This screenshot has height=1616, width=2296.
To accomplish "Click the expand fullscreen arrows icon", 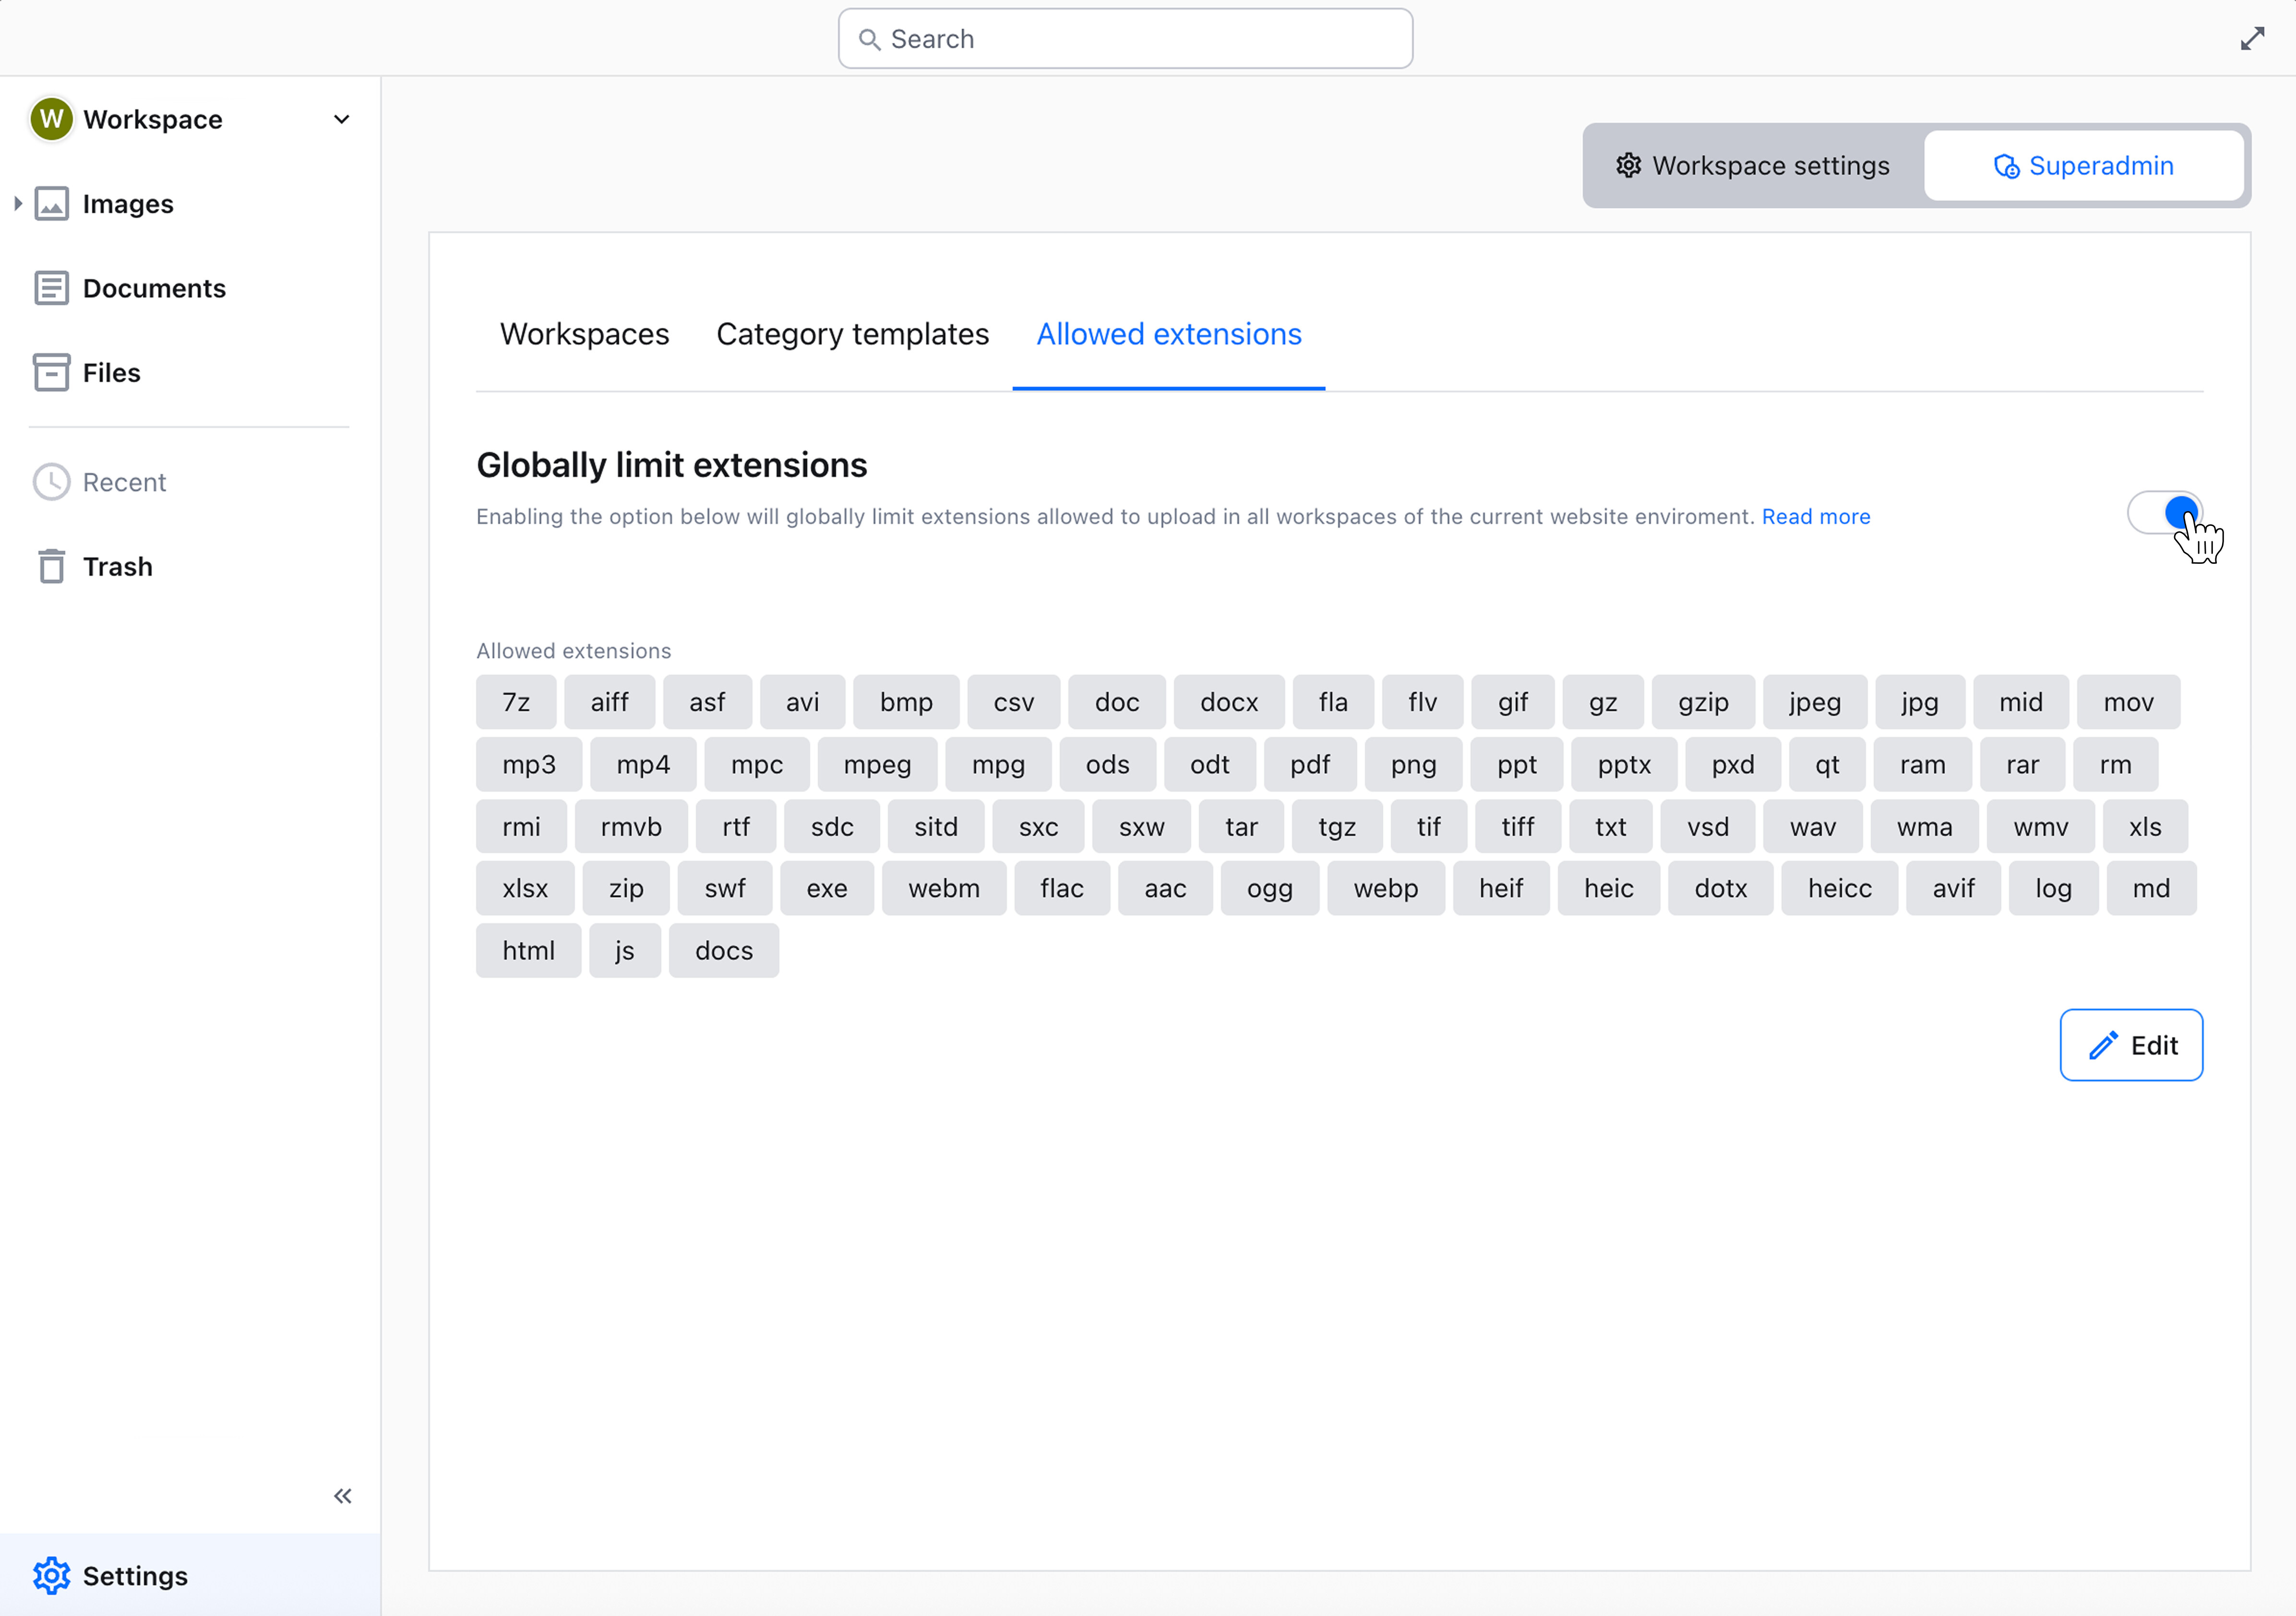I will click(x=2253, y=38).
